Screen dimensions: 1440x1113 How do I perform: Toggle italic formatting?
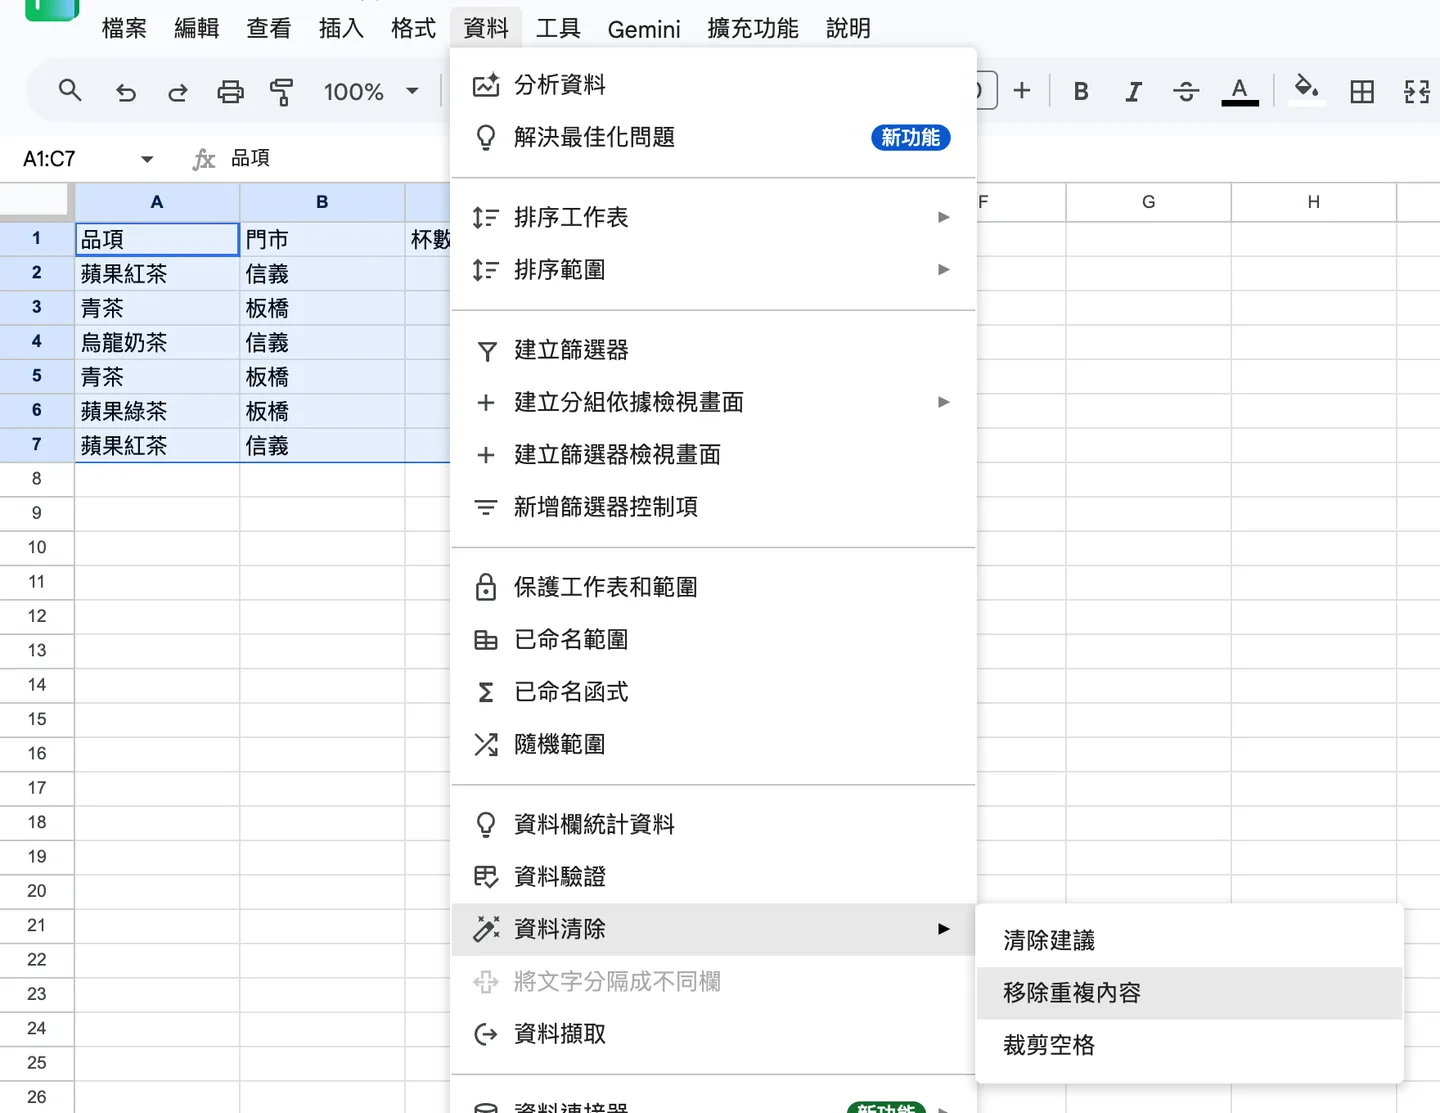point(1133,92)
